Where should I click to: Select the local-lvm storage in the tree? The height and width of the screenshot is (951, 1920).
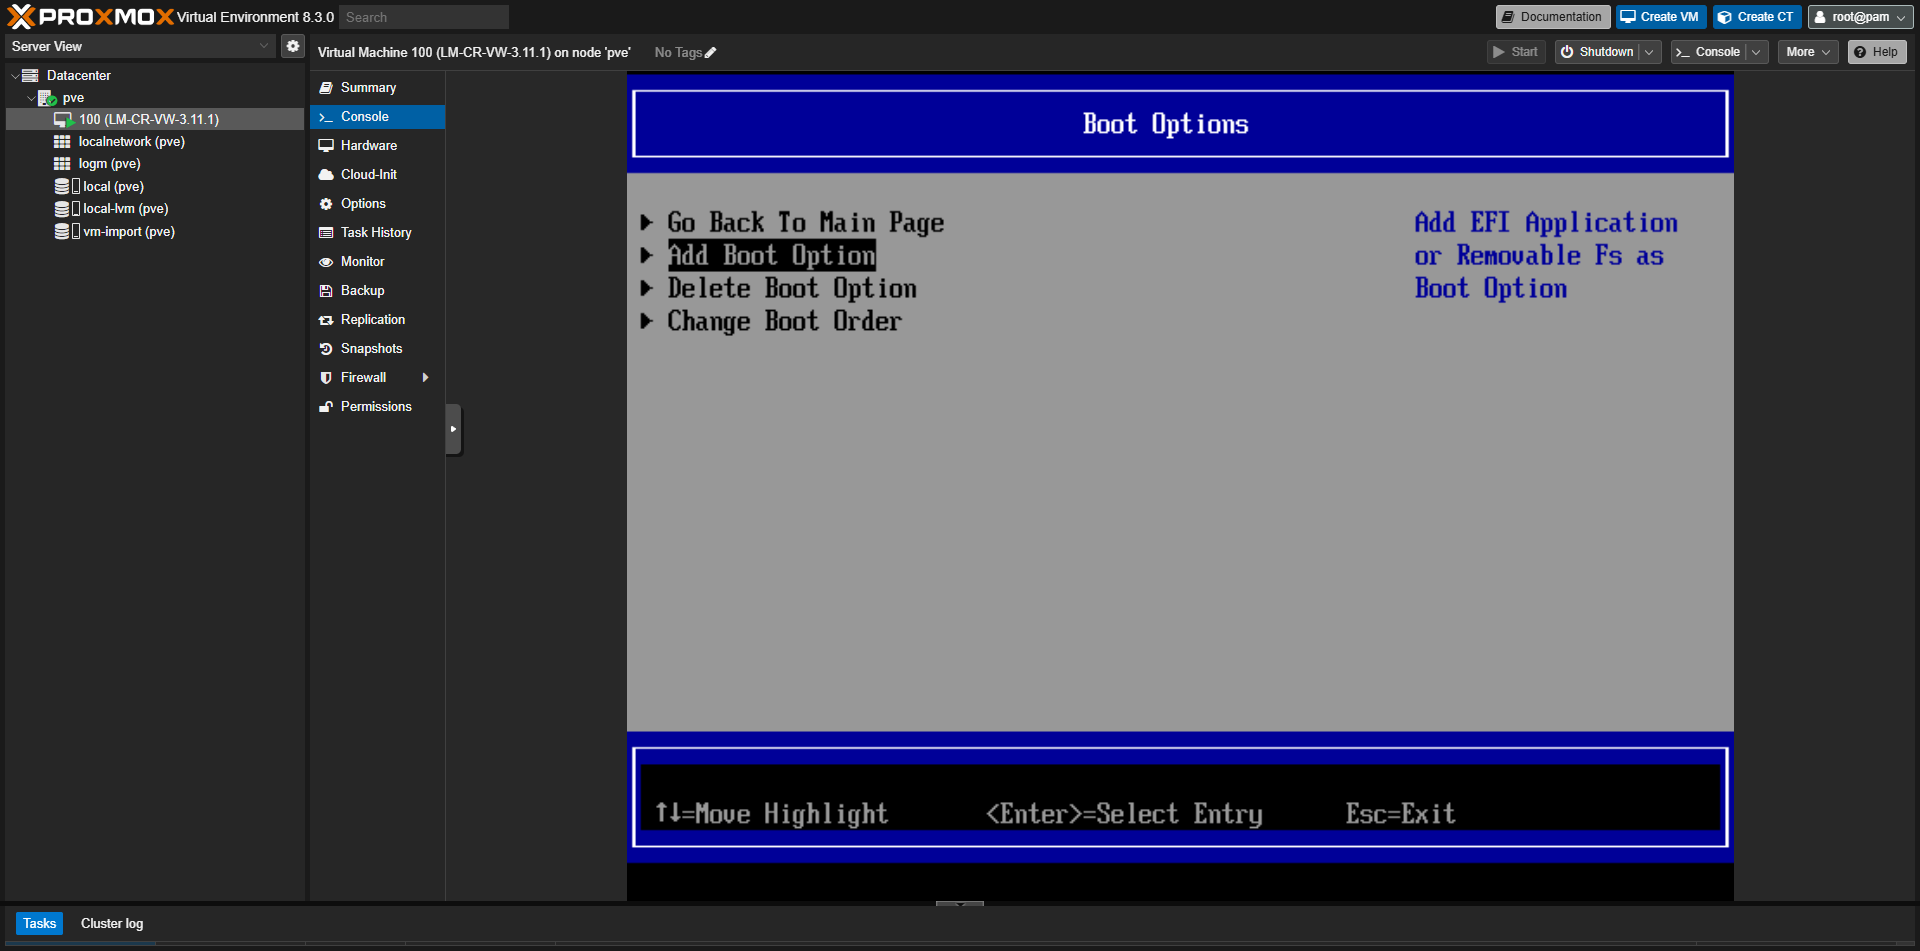[x=120, y=208]
